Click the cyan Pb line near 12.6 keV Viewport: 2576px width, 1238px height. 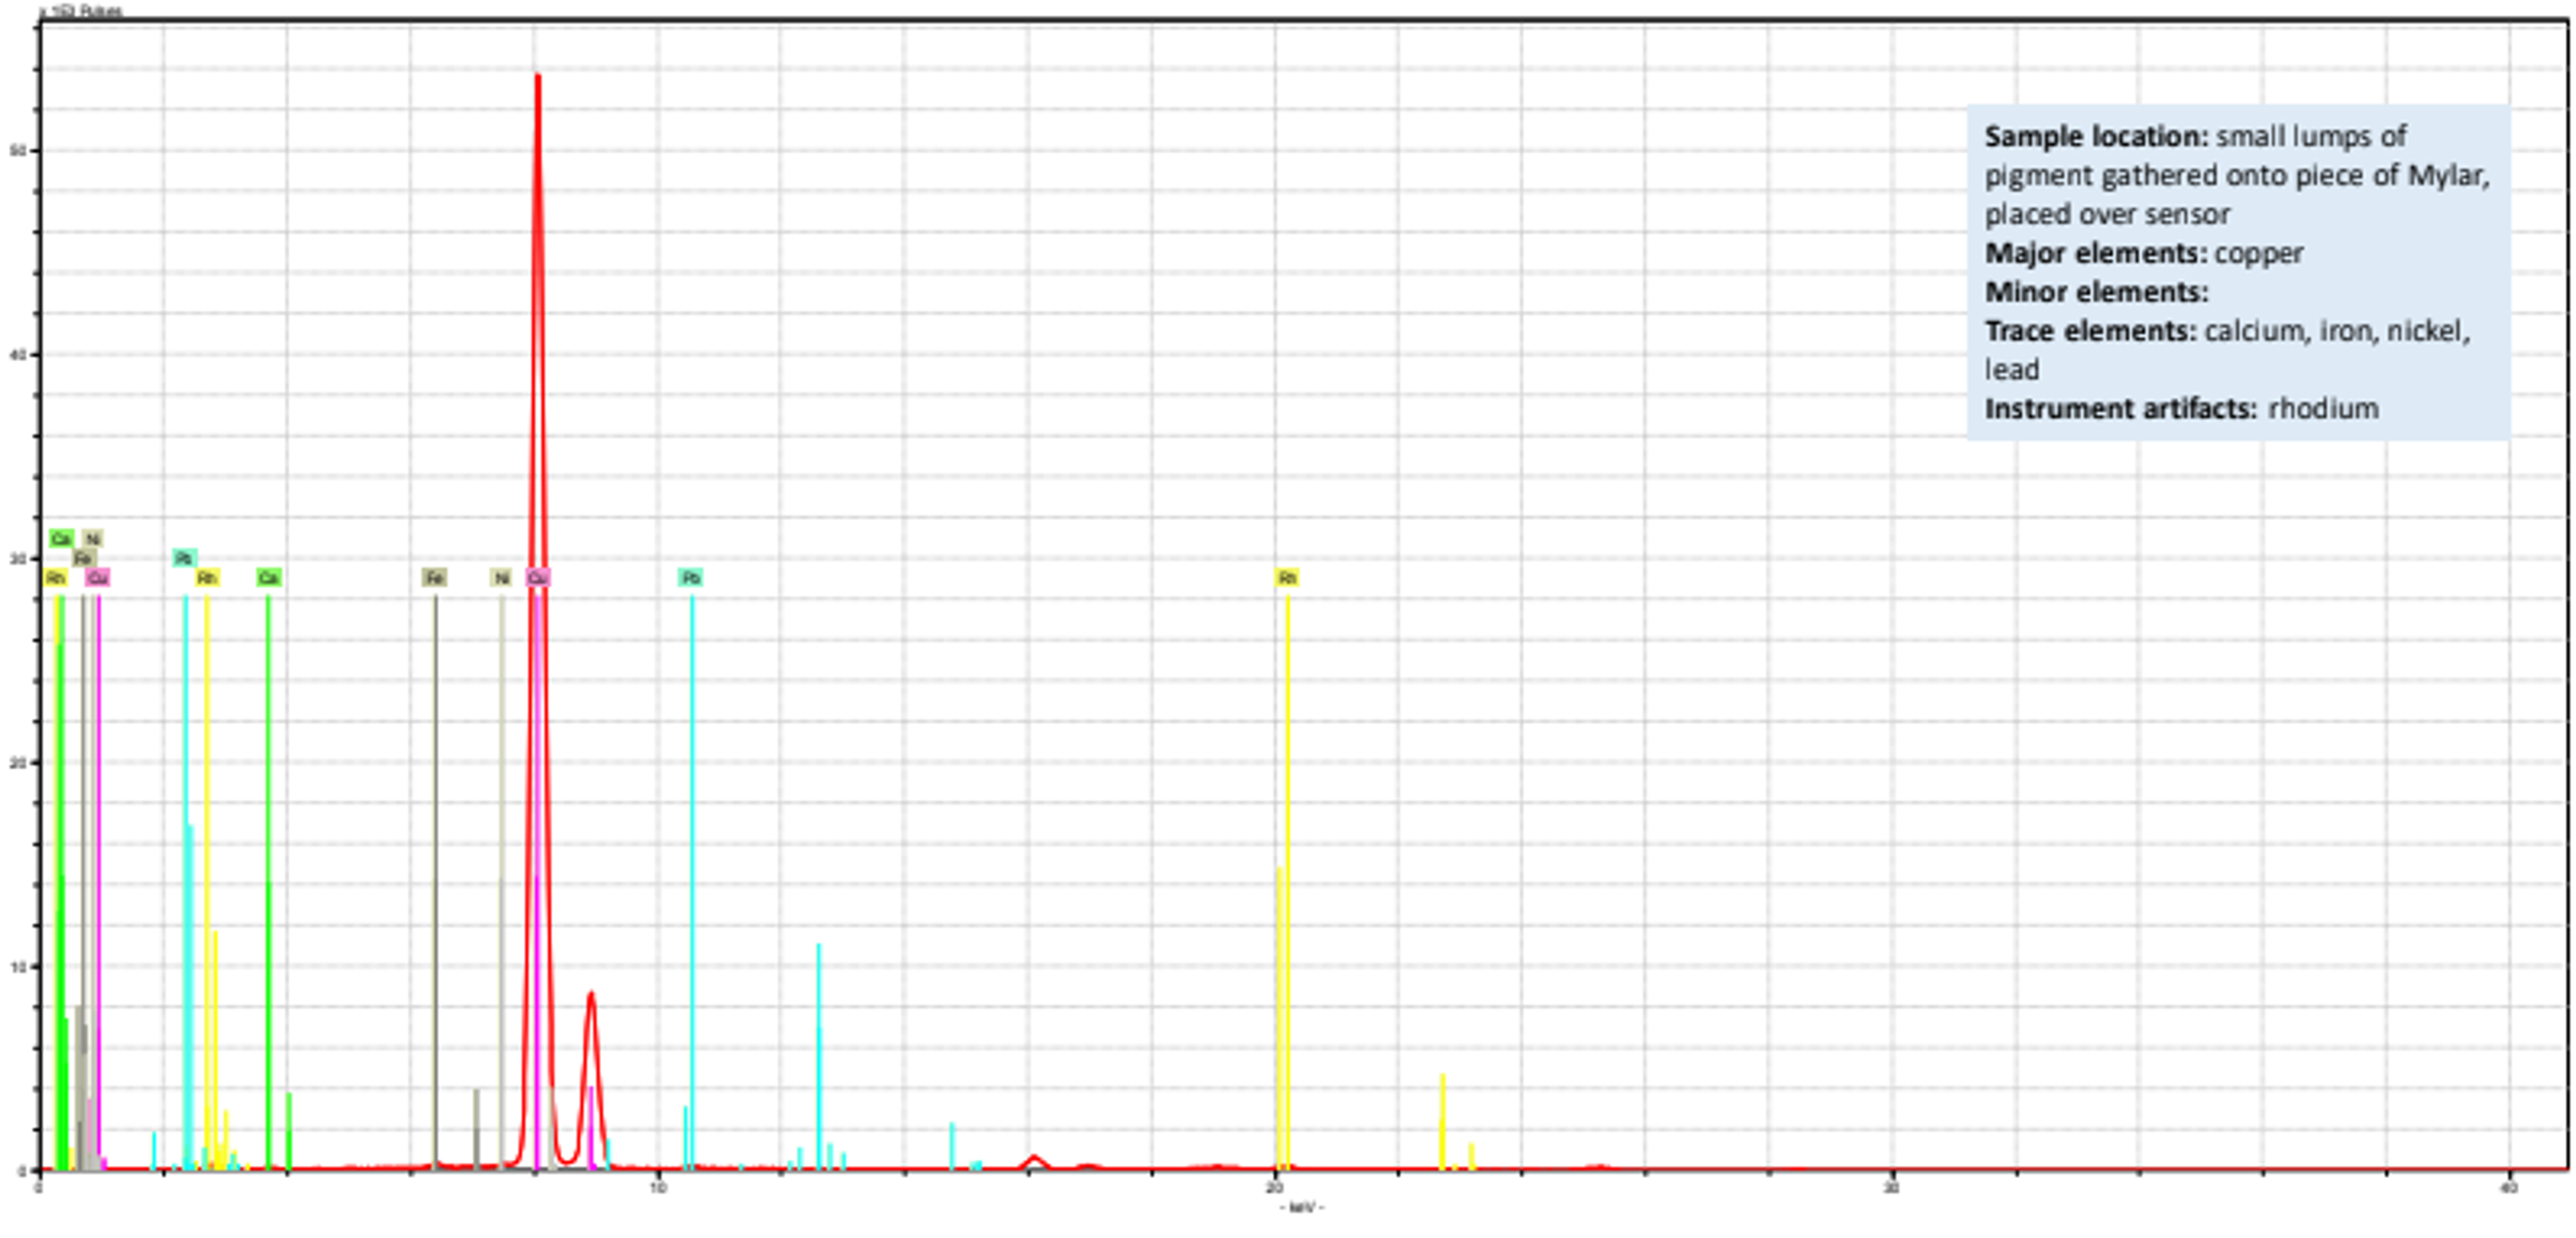819,1055
